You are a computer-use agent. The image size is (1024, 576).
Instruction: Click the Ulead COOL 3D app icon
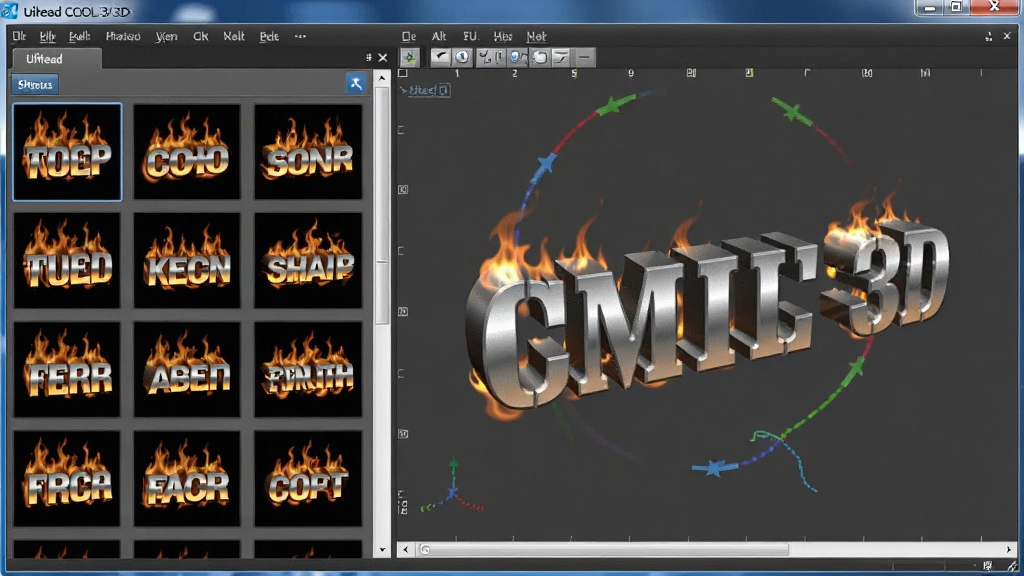point(9,11)
